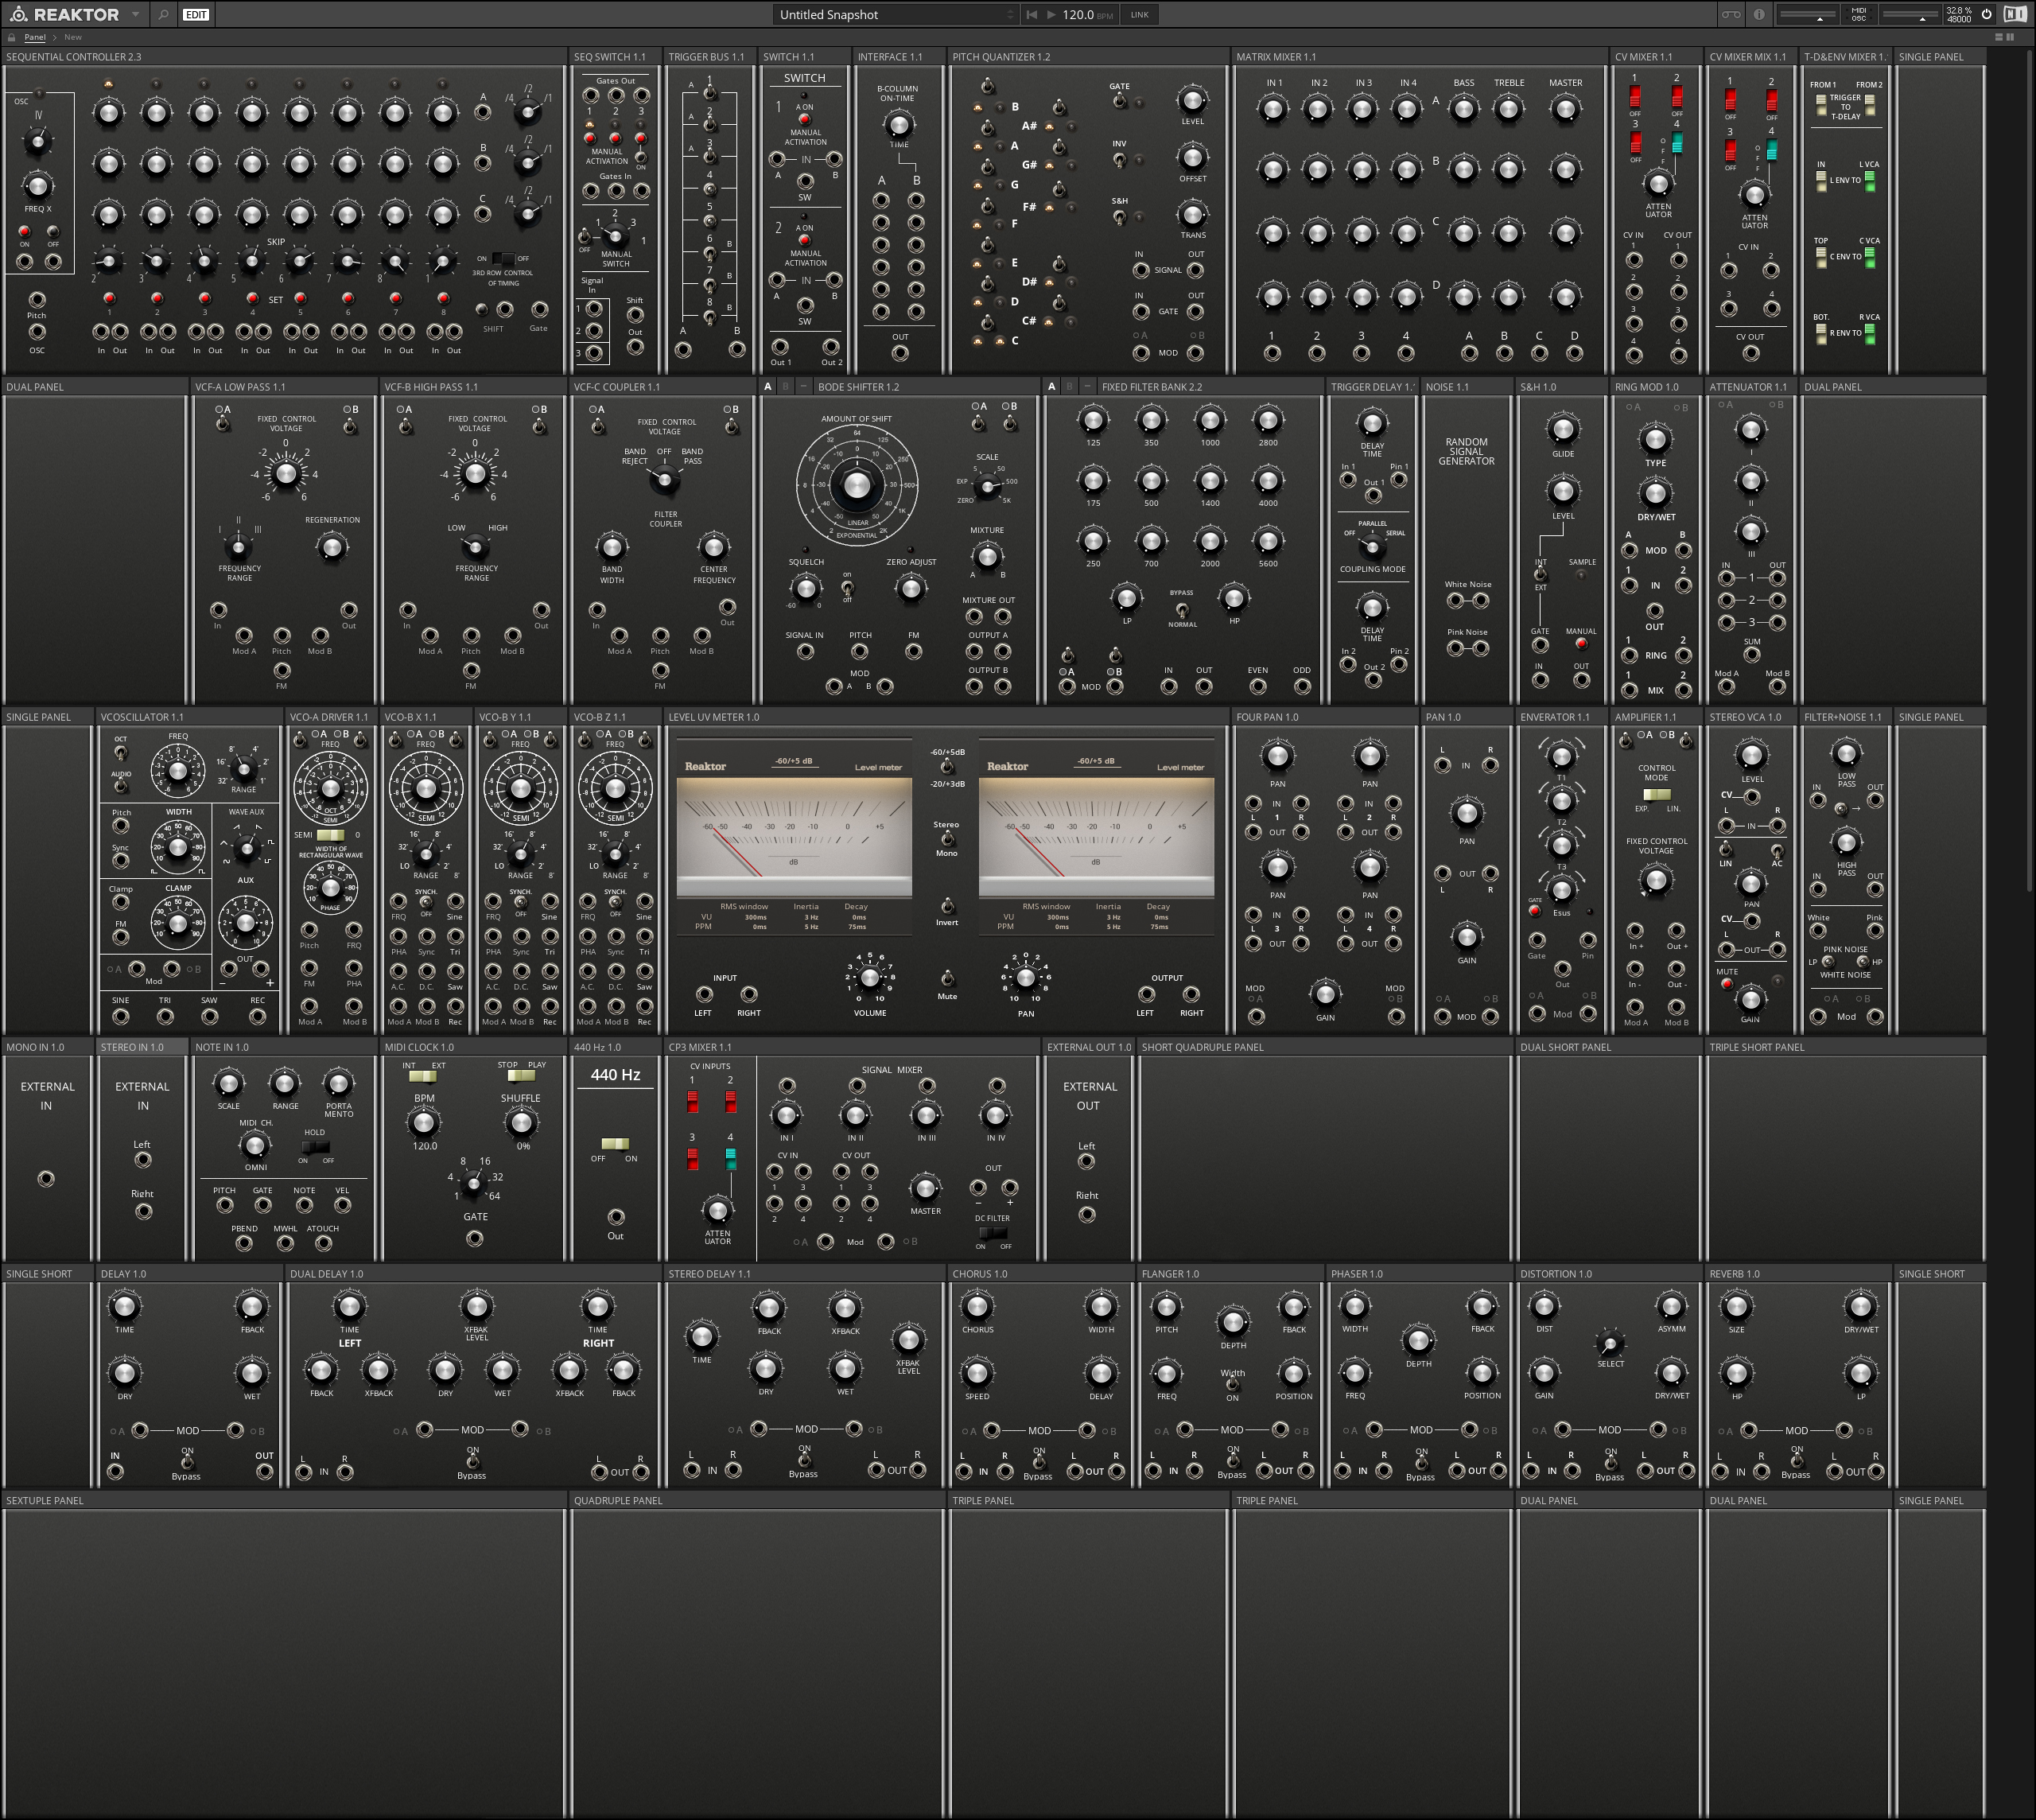
Task: Click External Out Left jack
Action: click(x=1086, y=1162)
